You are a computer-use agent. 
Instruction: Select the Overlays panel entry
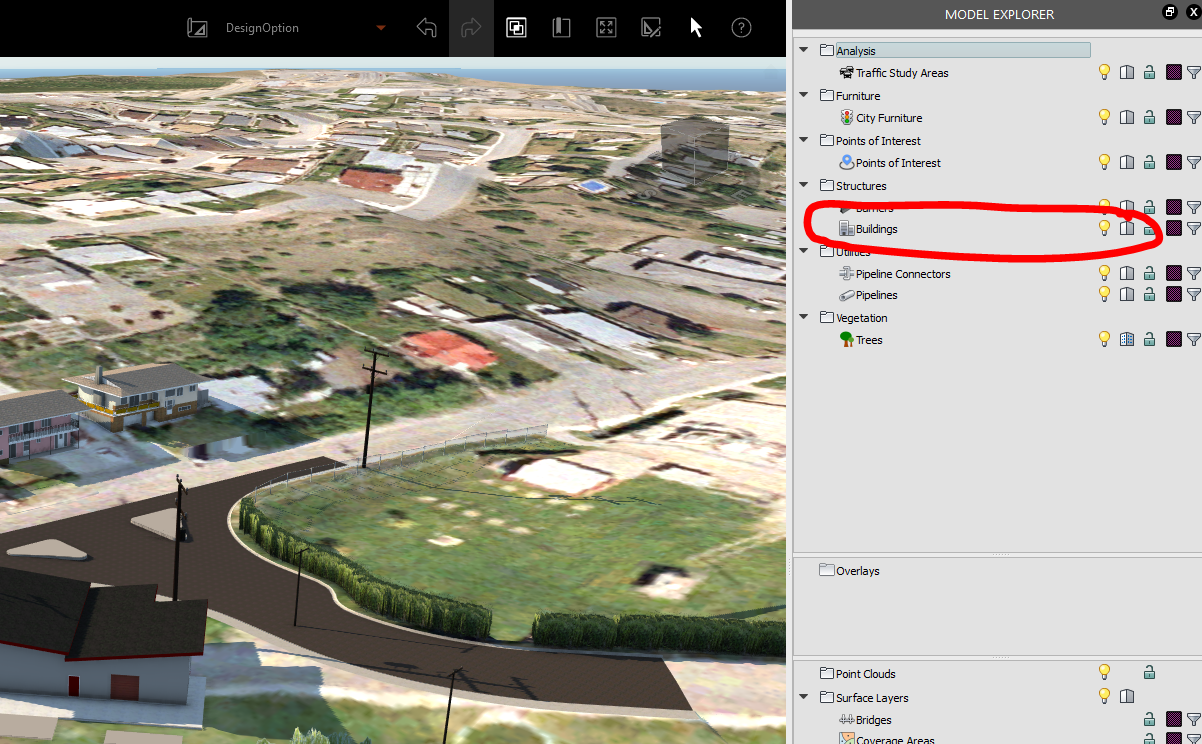click(857, 570)
